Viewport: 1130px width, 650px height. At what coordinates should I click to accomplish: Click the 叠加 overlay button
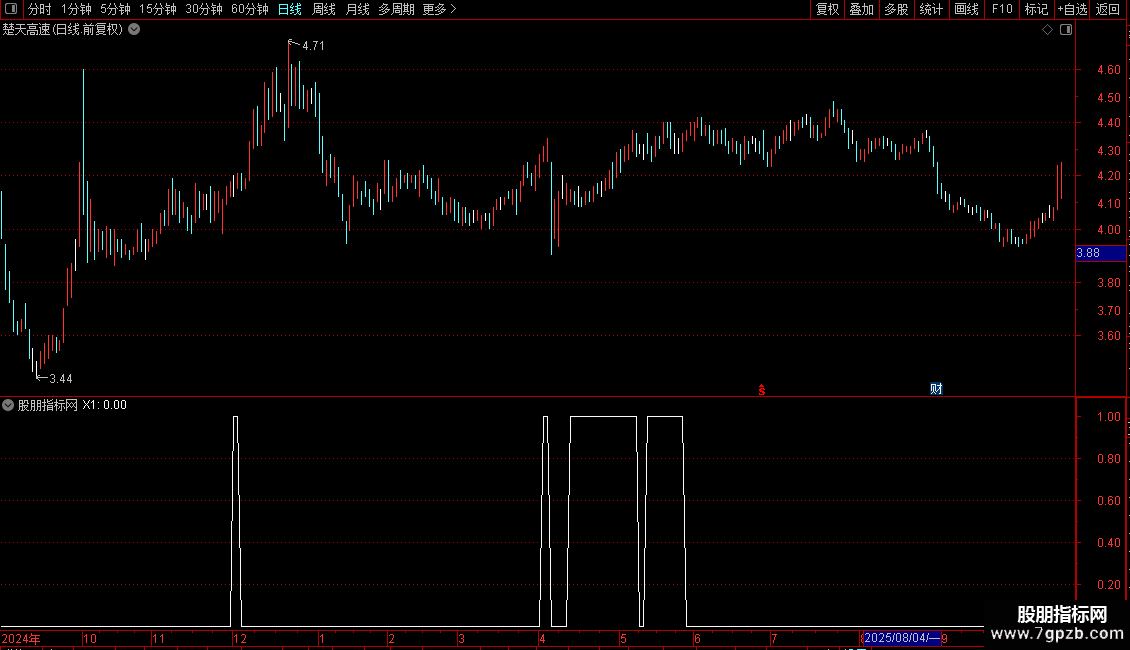[861, 9]
